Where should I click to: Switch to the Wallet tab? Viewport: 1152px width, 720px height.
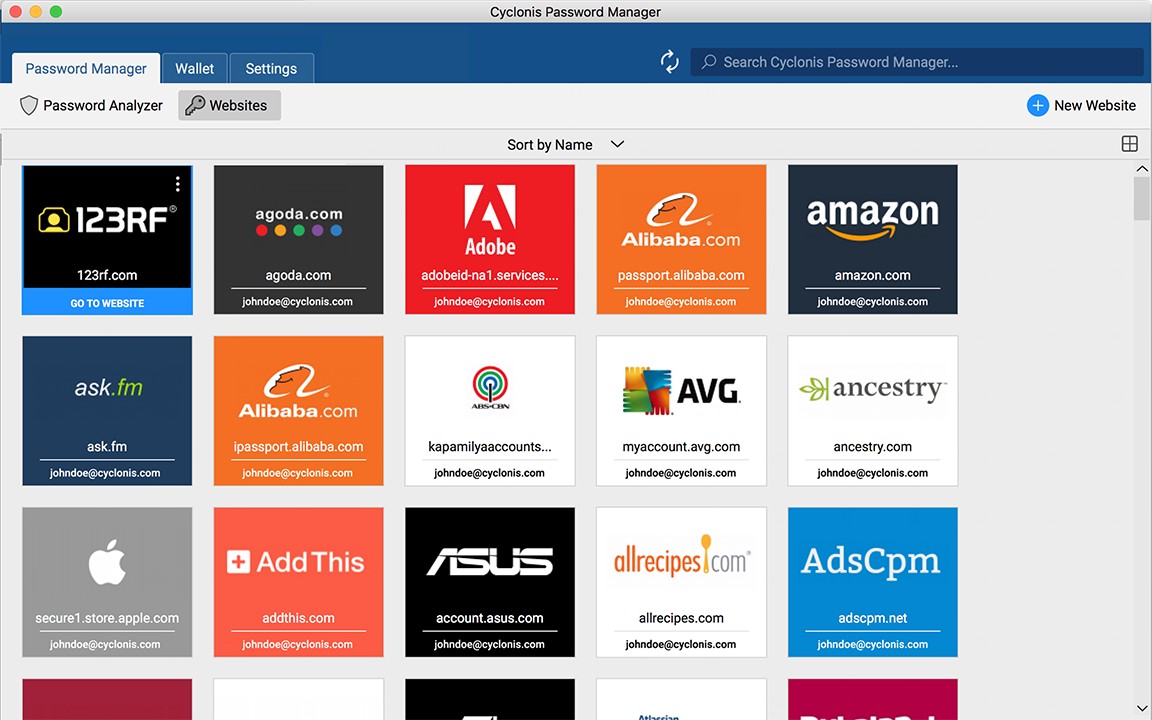(194, 69)
